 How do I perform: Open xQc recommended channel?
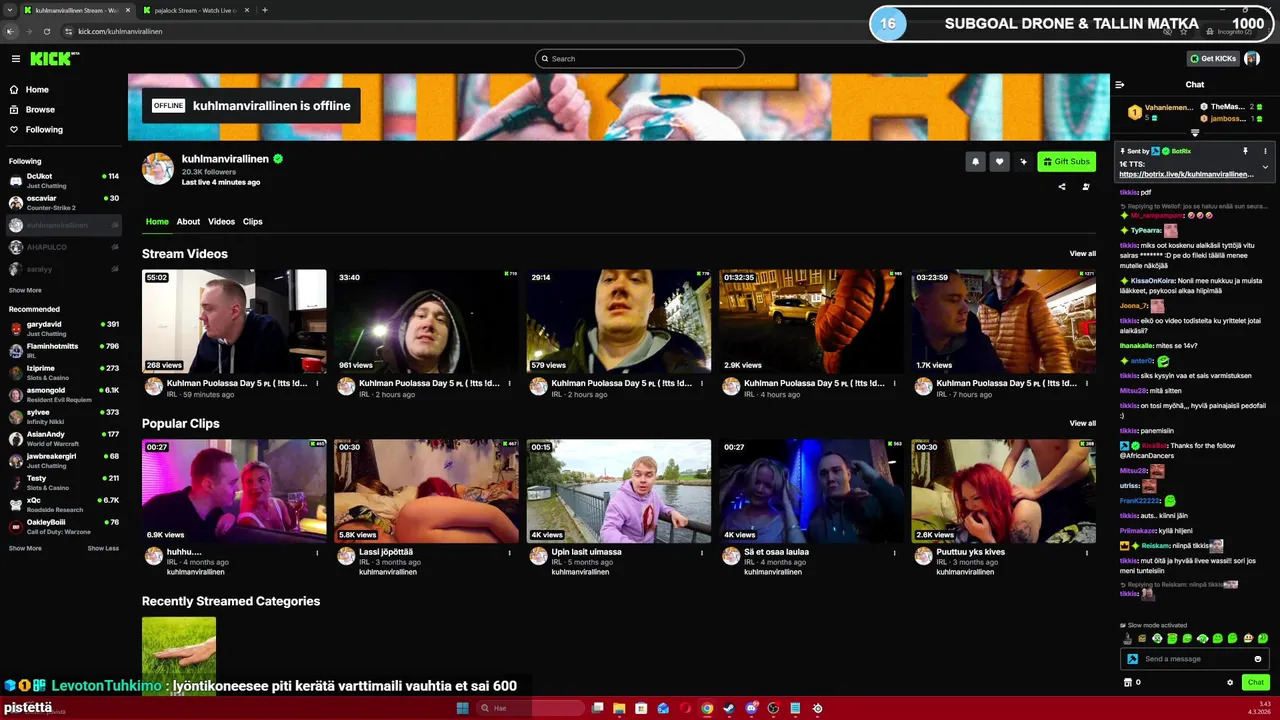coord(64,504)
